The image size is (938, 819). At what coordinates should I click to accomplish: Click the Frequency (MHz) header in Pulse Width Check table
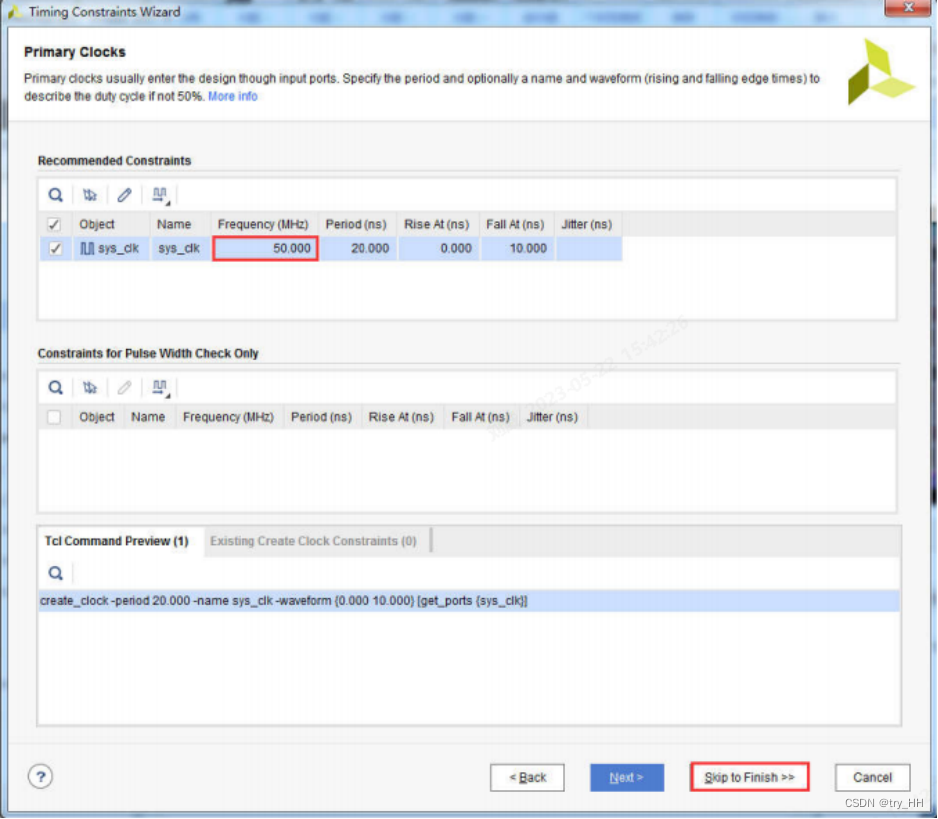point(229,417)
